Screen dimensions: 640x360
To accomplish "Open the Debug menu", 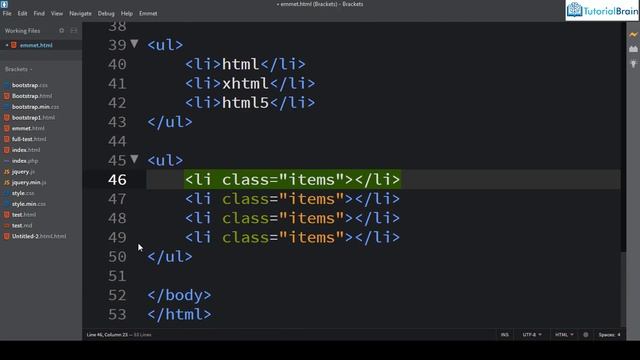I will click(106, 13).
